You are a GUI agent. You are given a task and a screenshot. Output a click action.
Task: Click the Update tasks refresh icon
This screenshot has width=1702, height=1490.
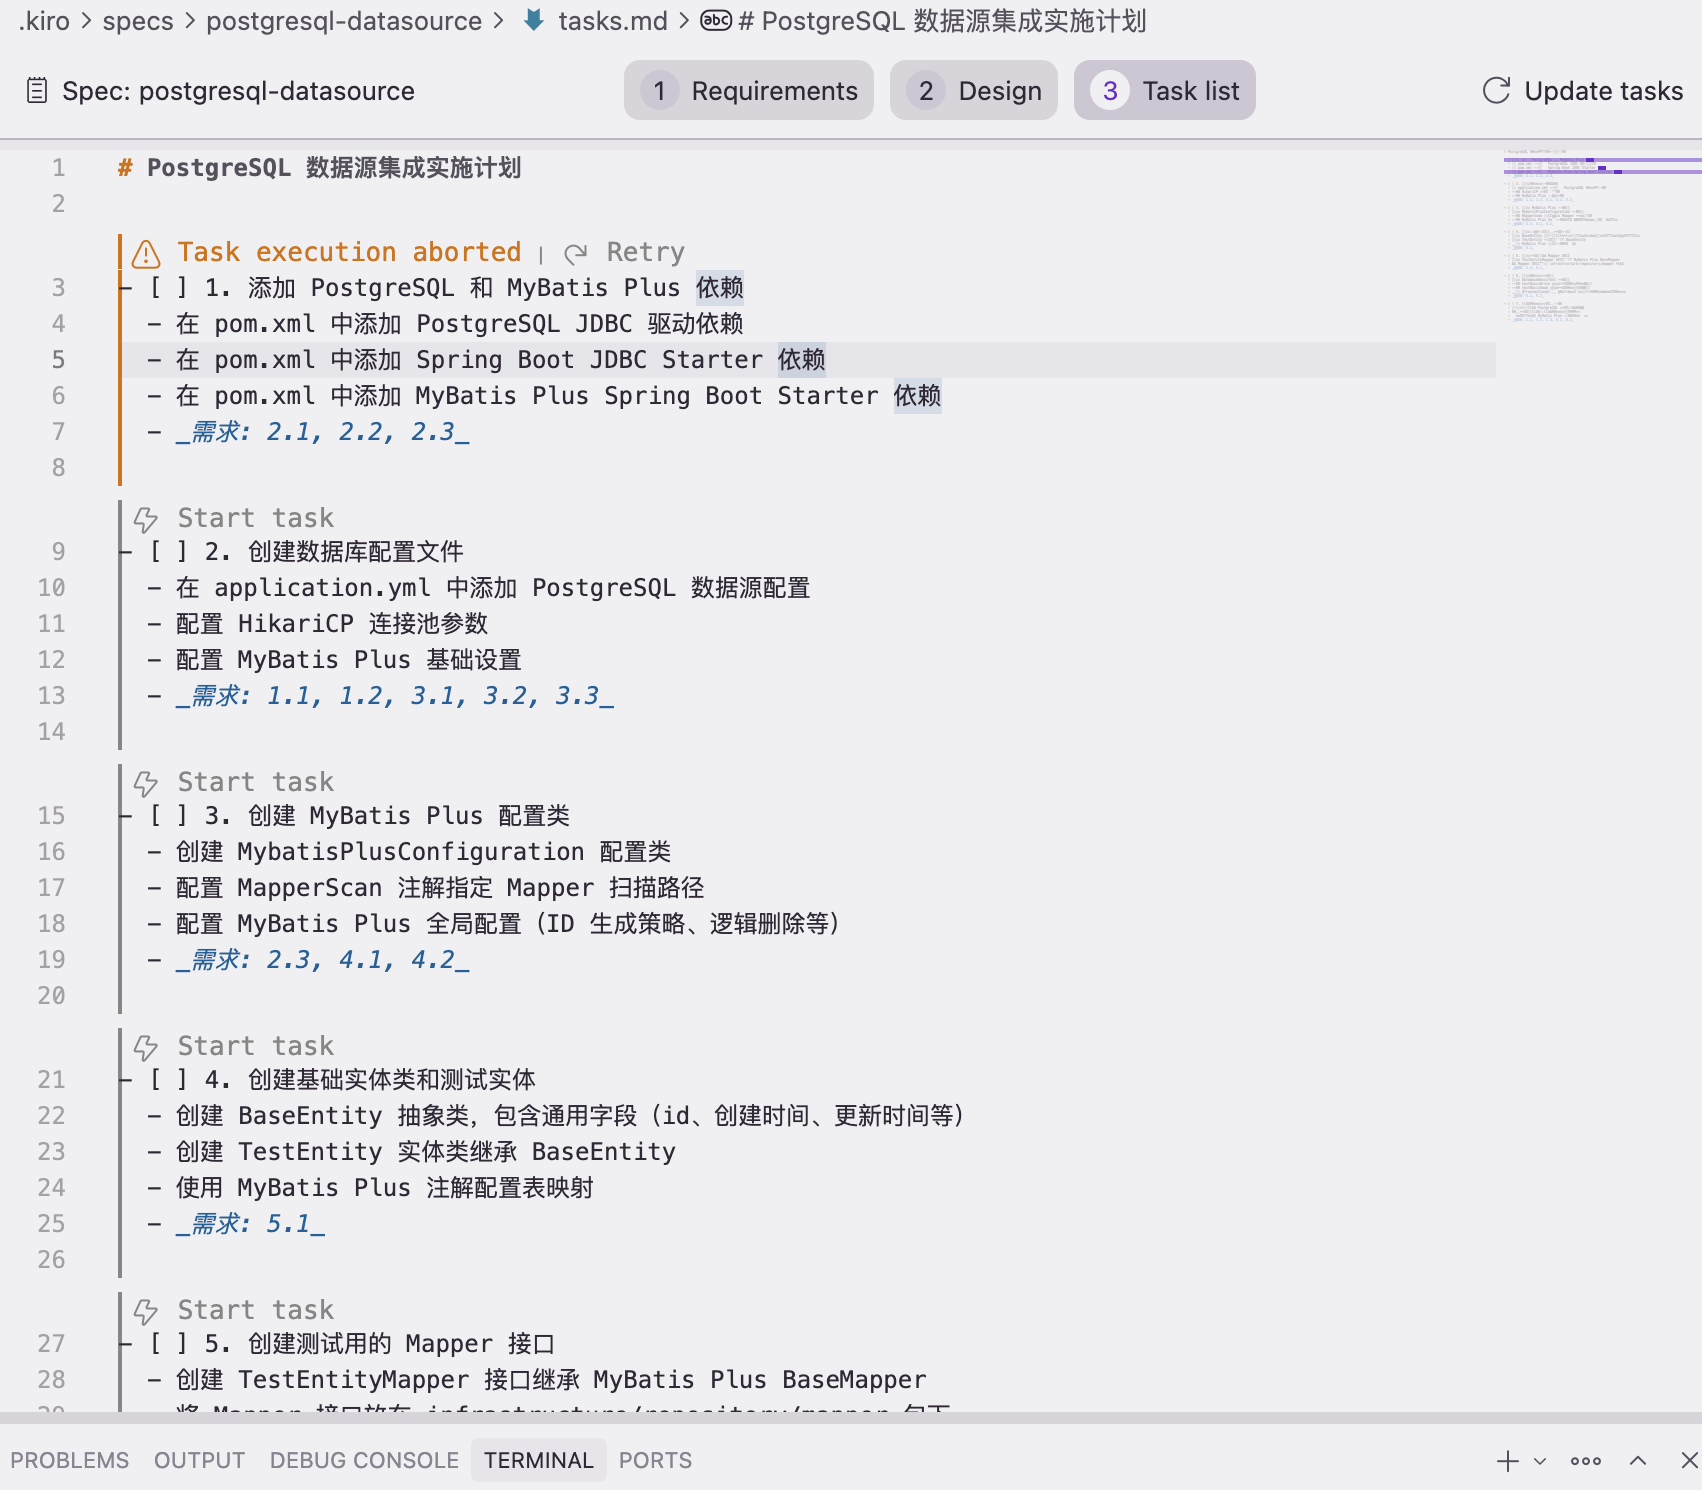click(1496, 91)
